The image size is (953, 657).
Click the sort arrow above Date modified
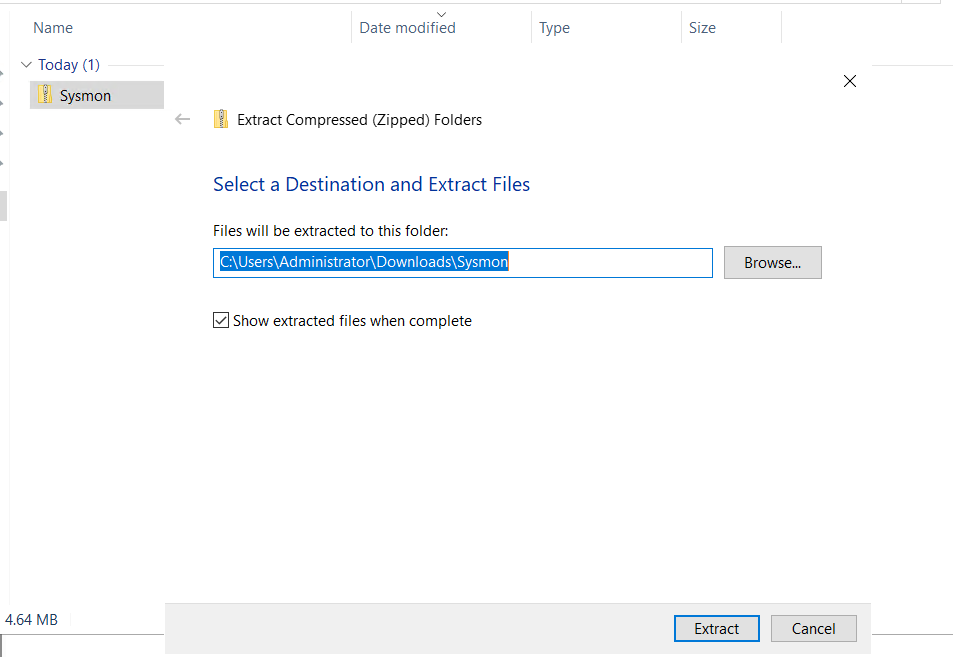pos(442,14)
